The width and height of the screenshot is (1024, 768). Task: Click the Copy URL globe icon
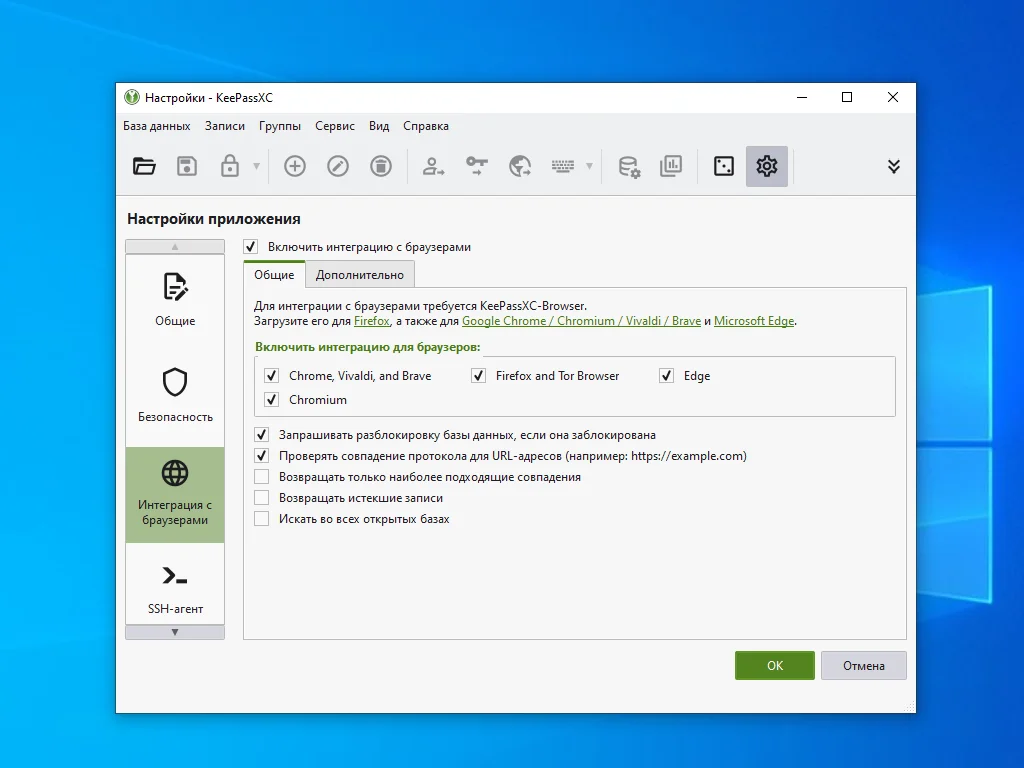[520, 167]
